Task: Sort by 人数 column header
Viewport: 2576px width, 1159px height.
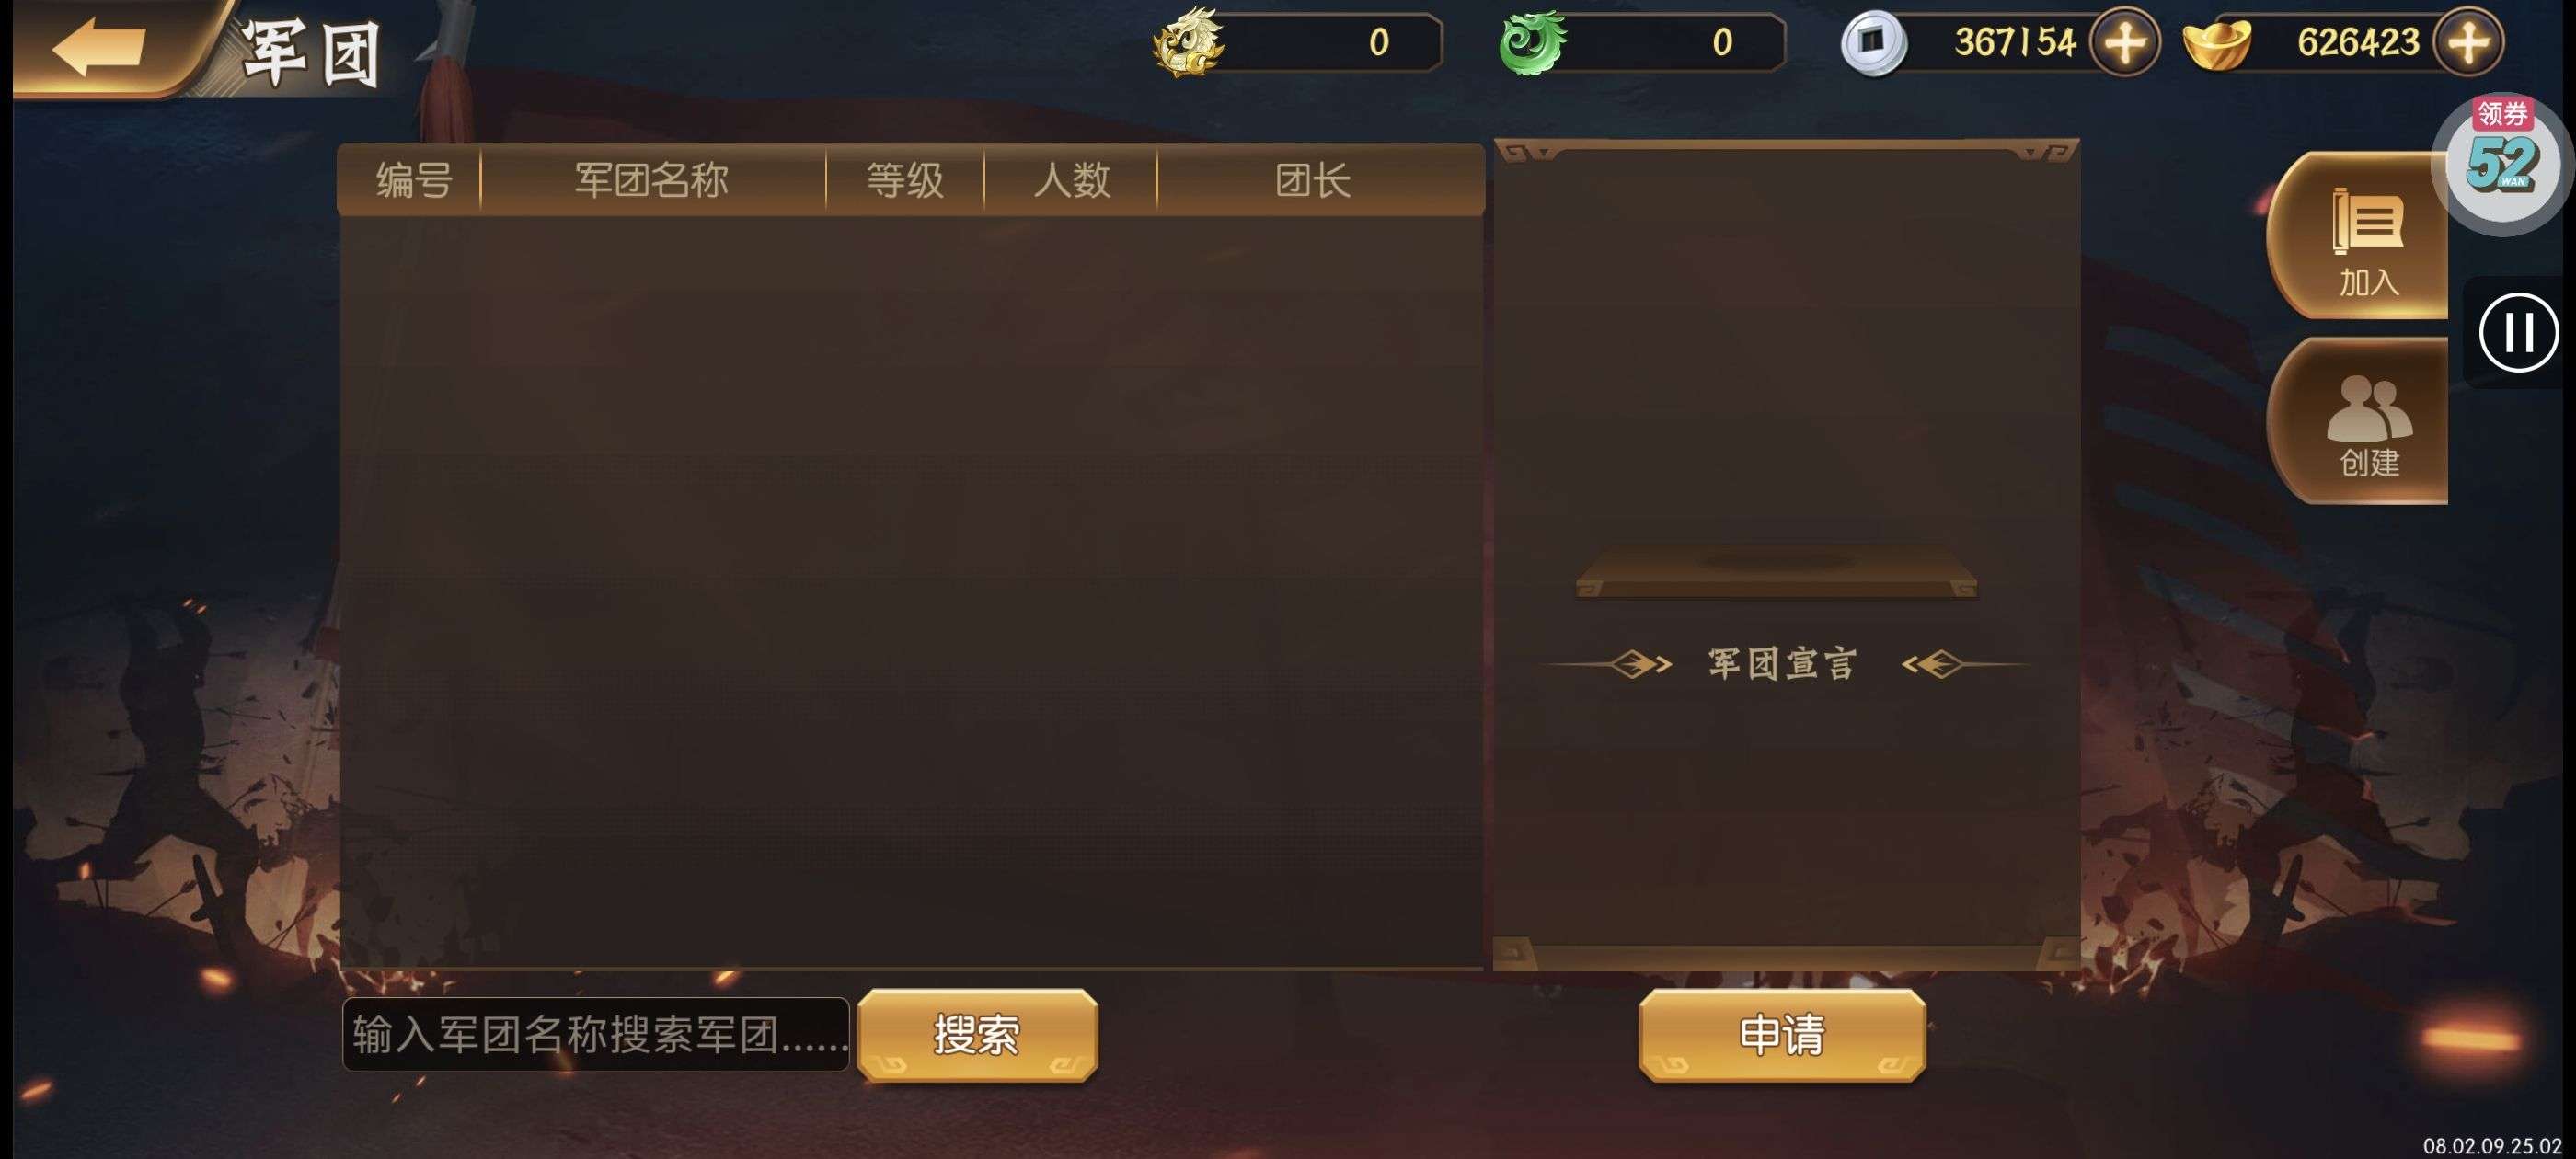Action: tap(1071, 181)
